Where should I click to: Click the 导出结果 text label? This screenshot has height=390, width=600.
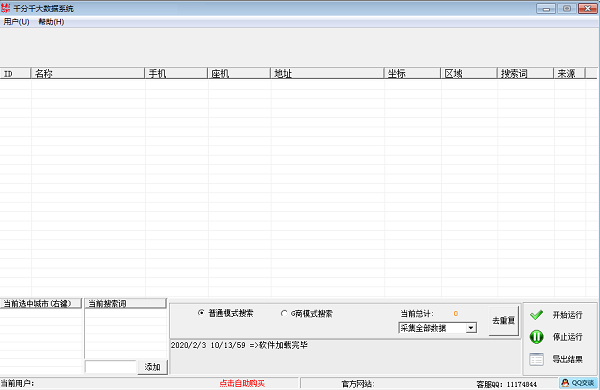567,359
